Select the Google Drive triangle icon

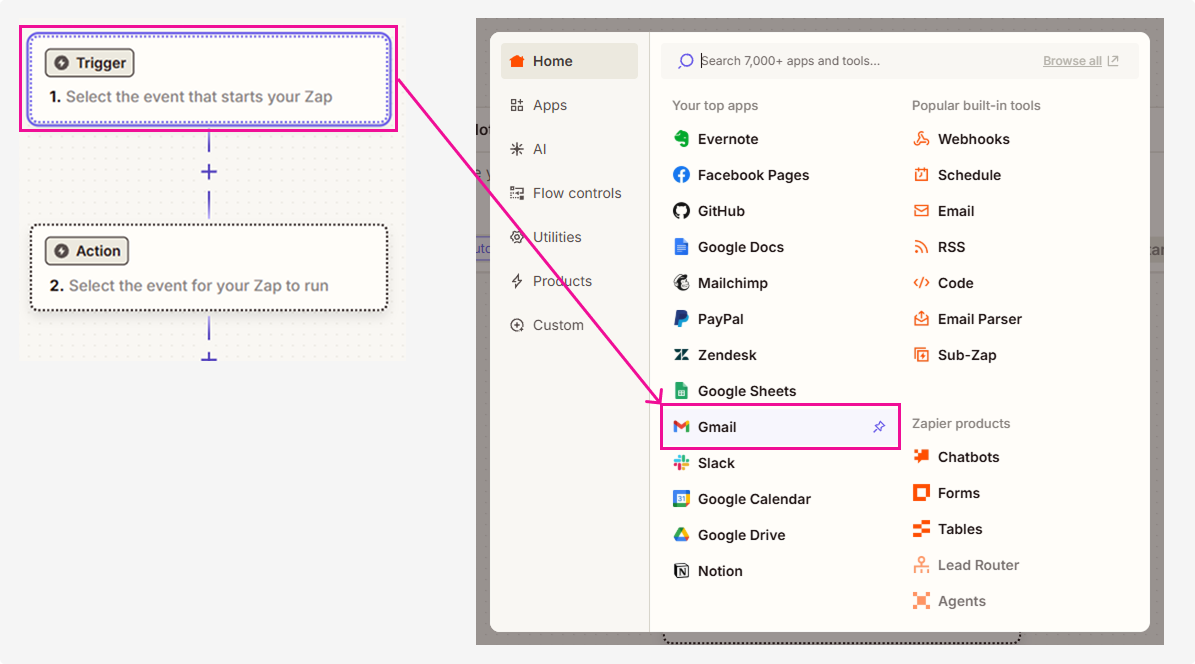(x=681, y=535)
